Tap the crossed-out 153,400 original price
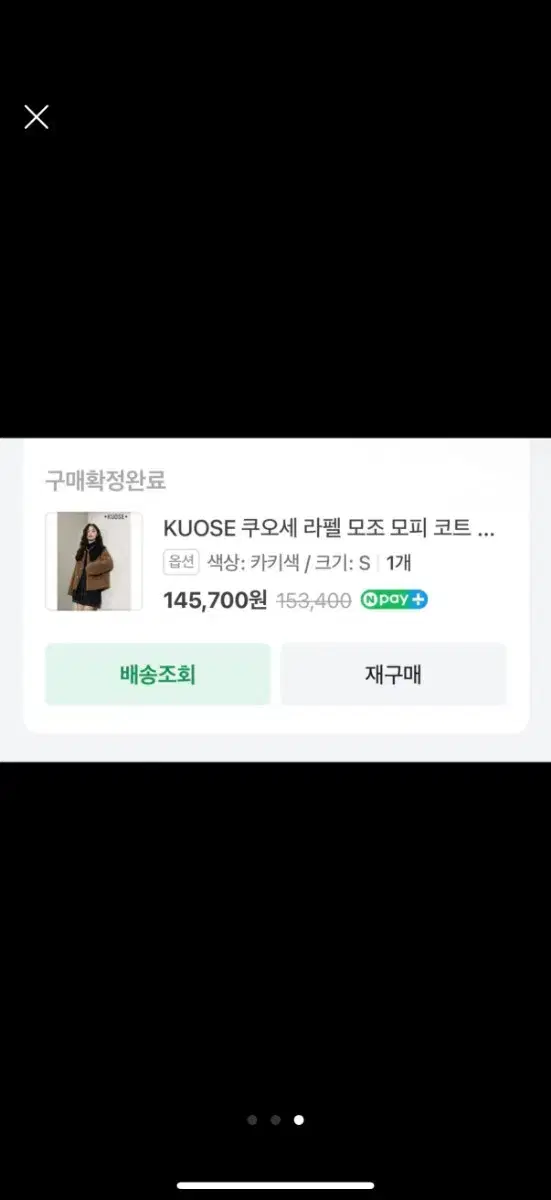Image resolution: width=551 pixels, height=1200 pixels. pos(314,601)
